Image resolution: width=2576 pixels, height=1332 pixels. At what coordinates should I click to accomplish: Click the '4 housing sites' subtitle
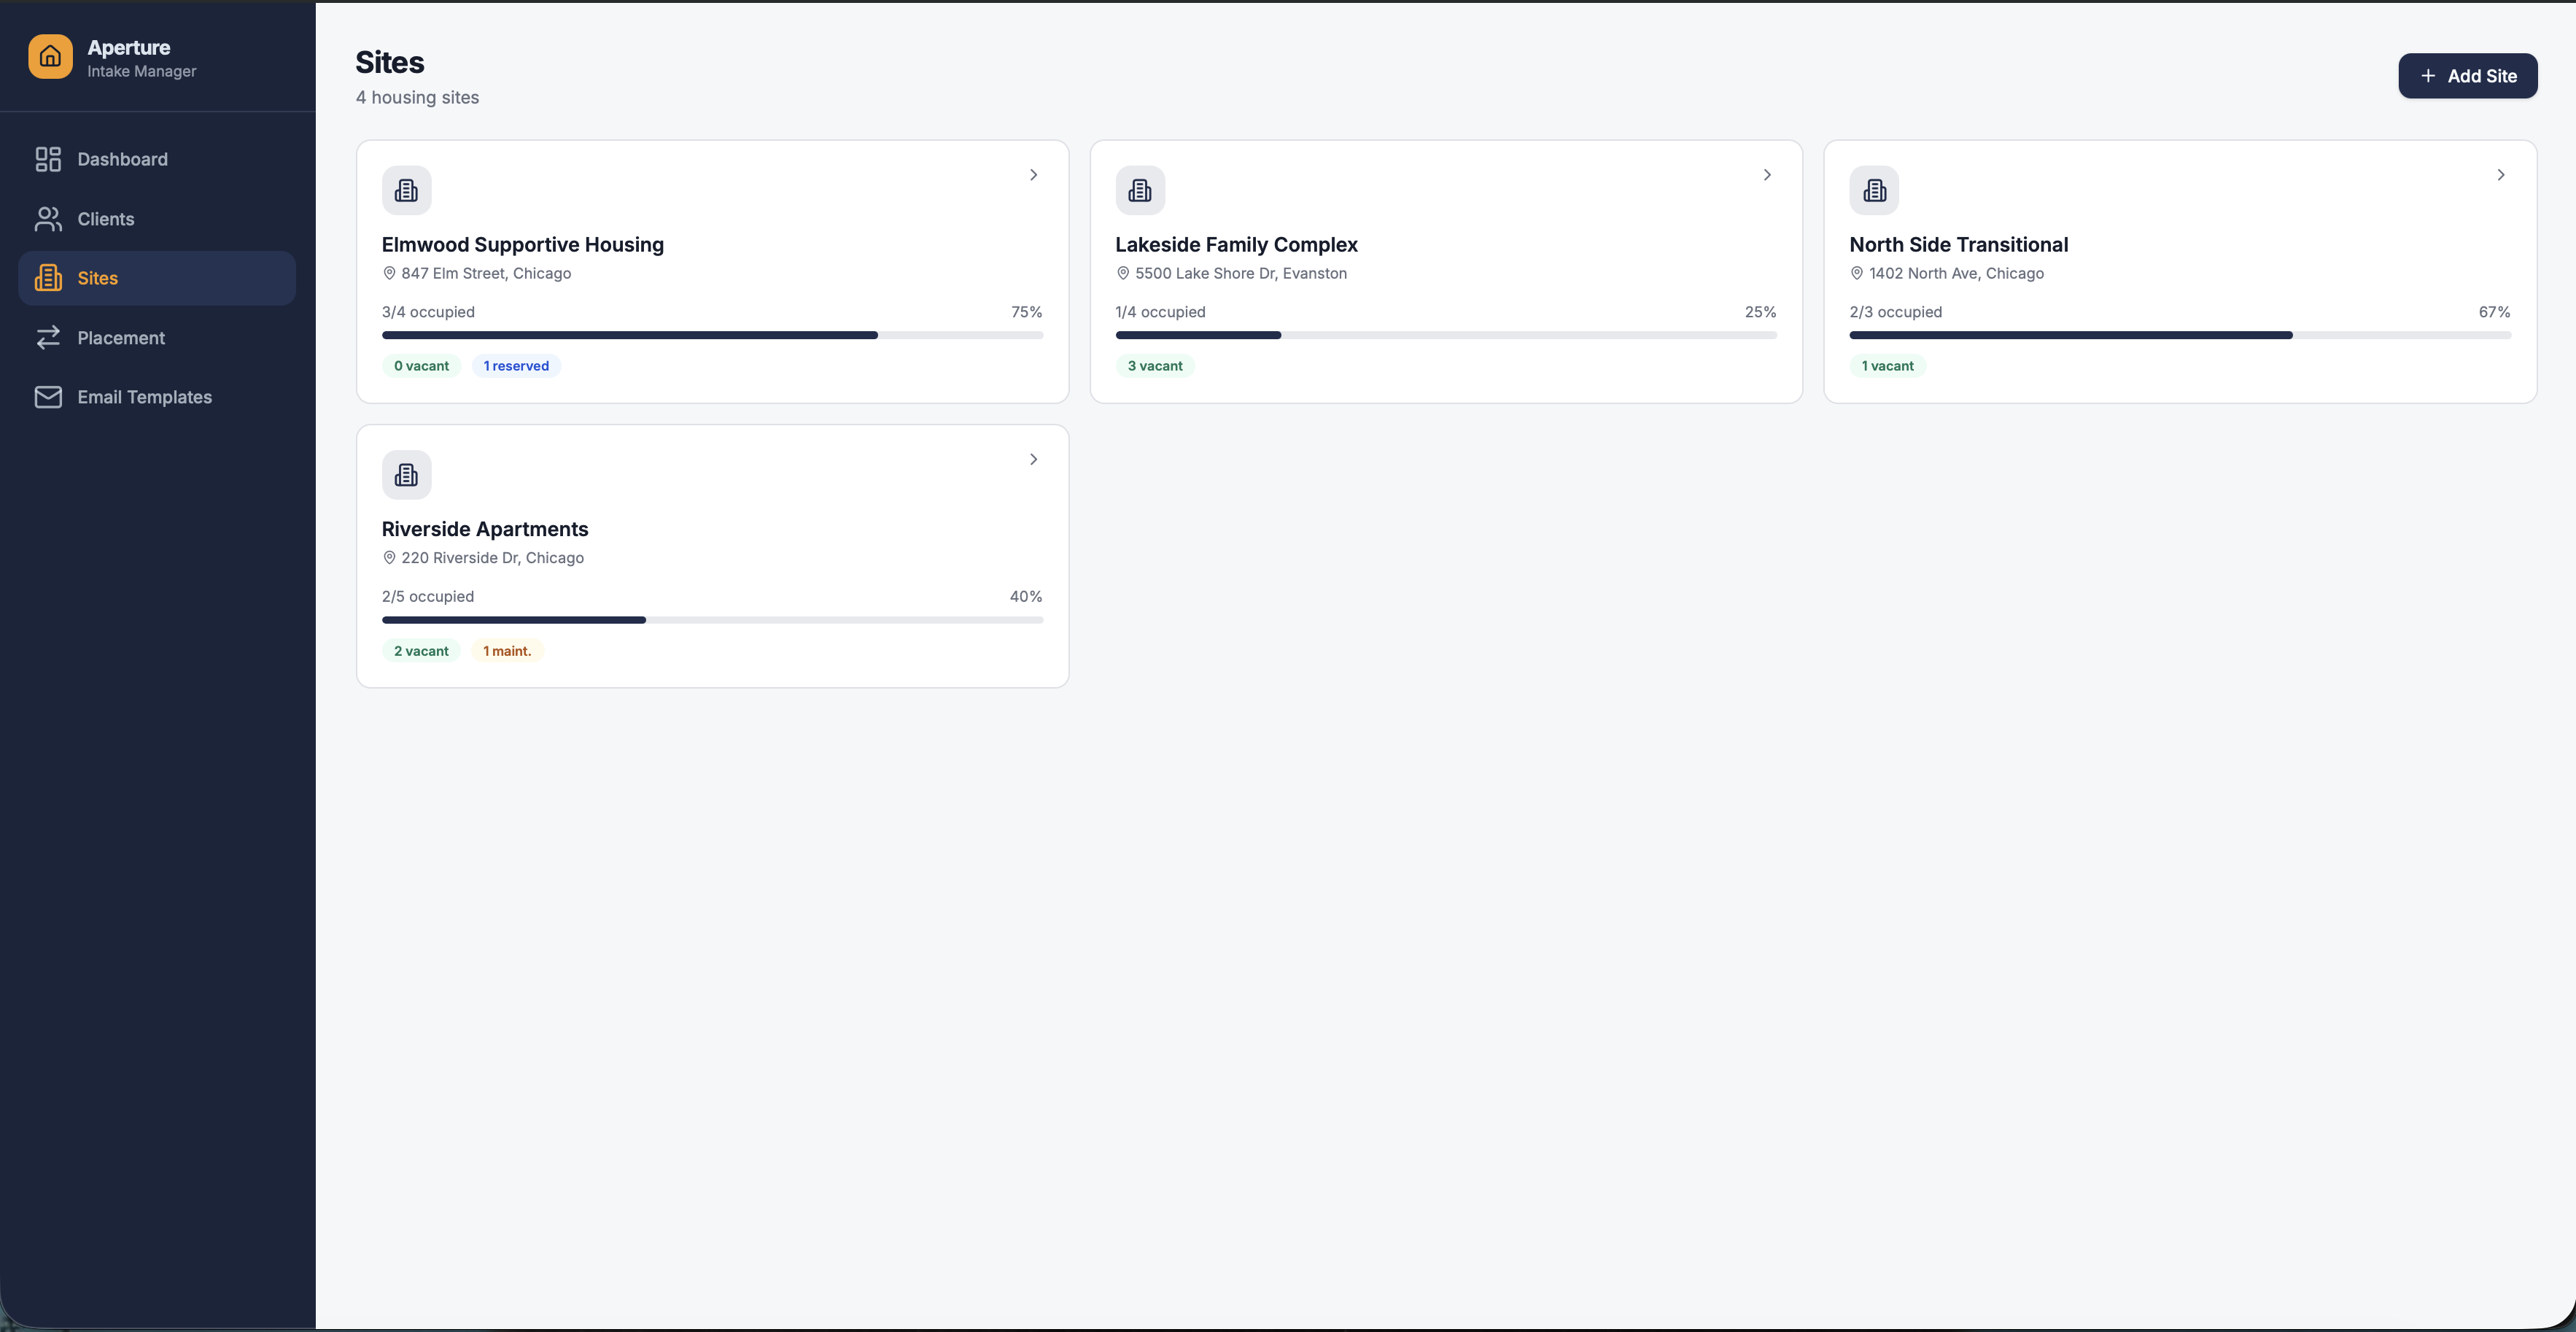(417, 98)
